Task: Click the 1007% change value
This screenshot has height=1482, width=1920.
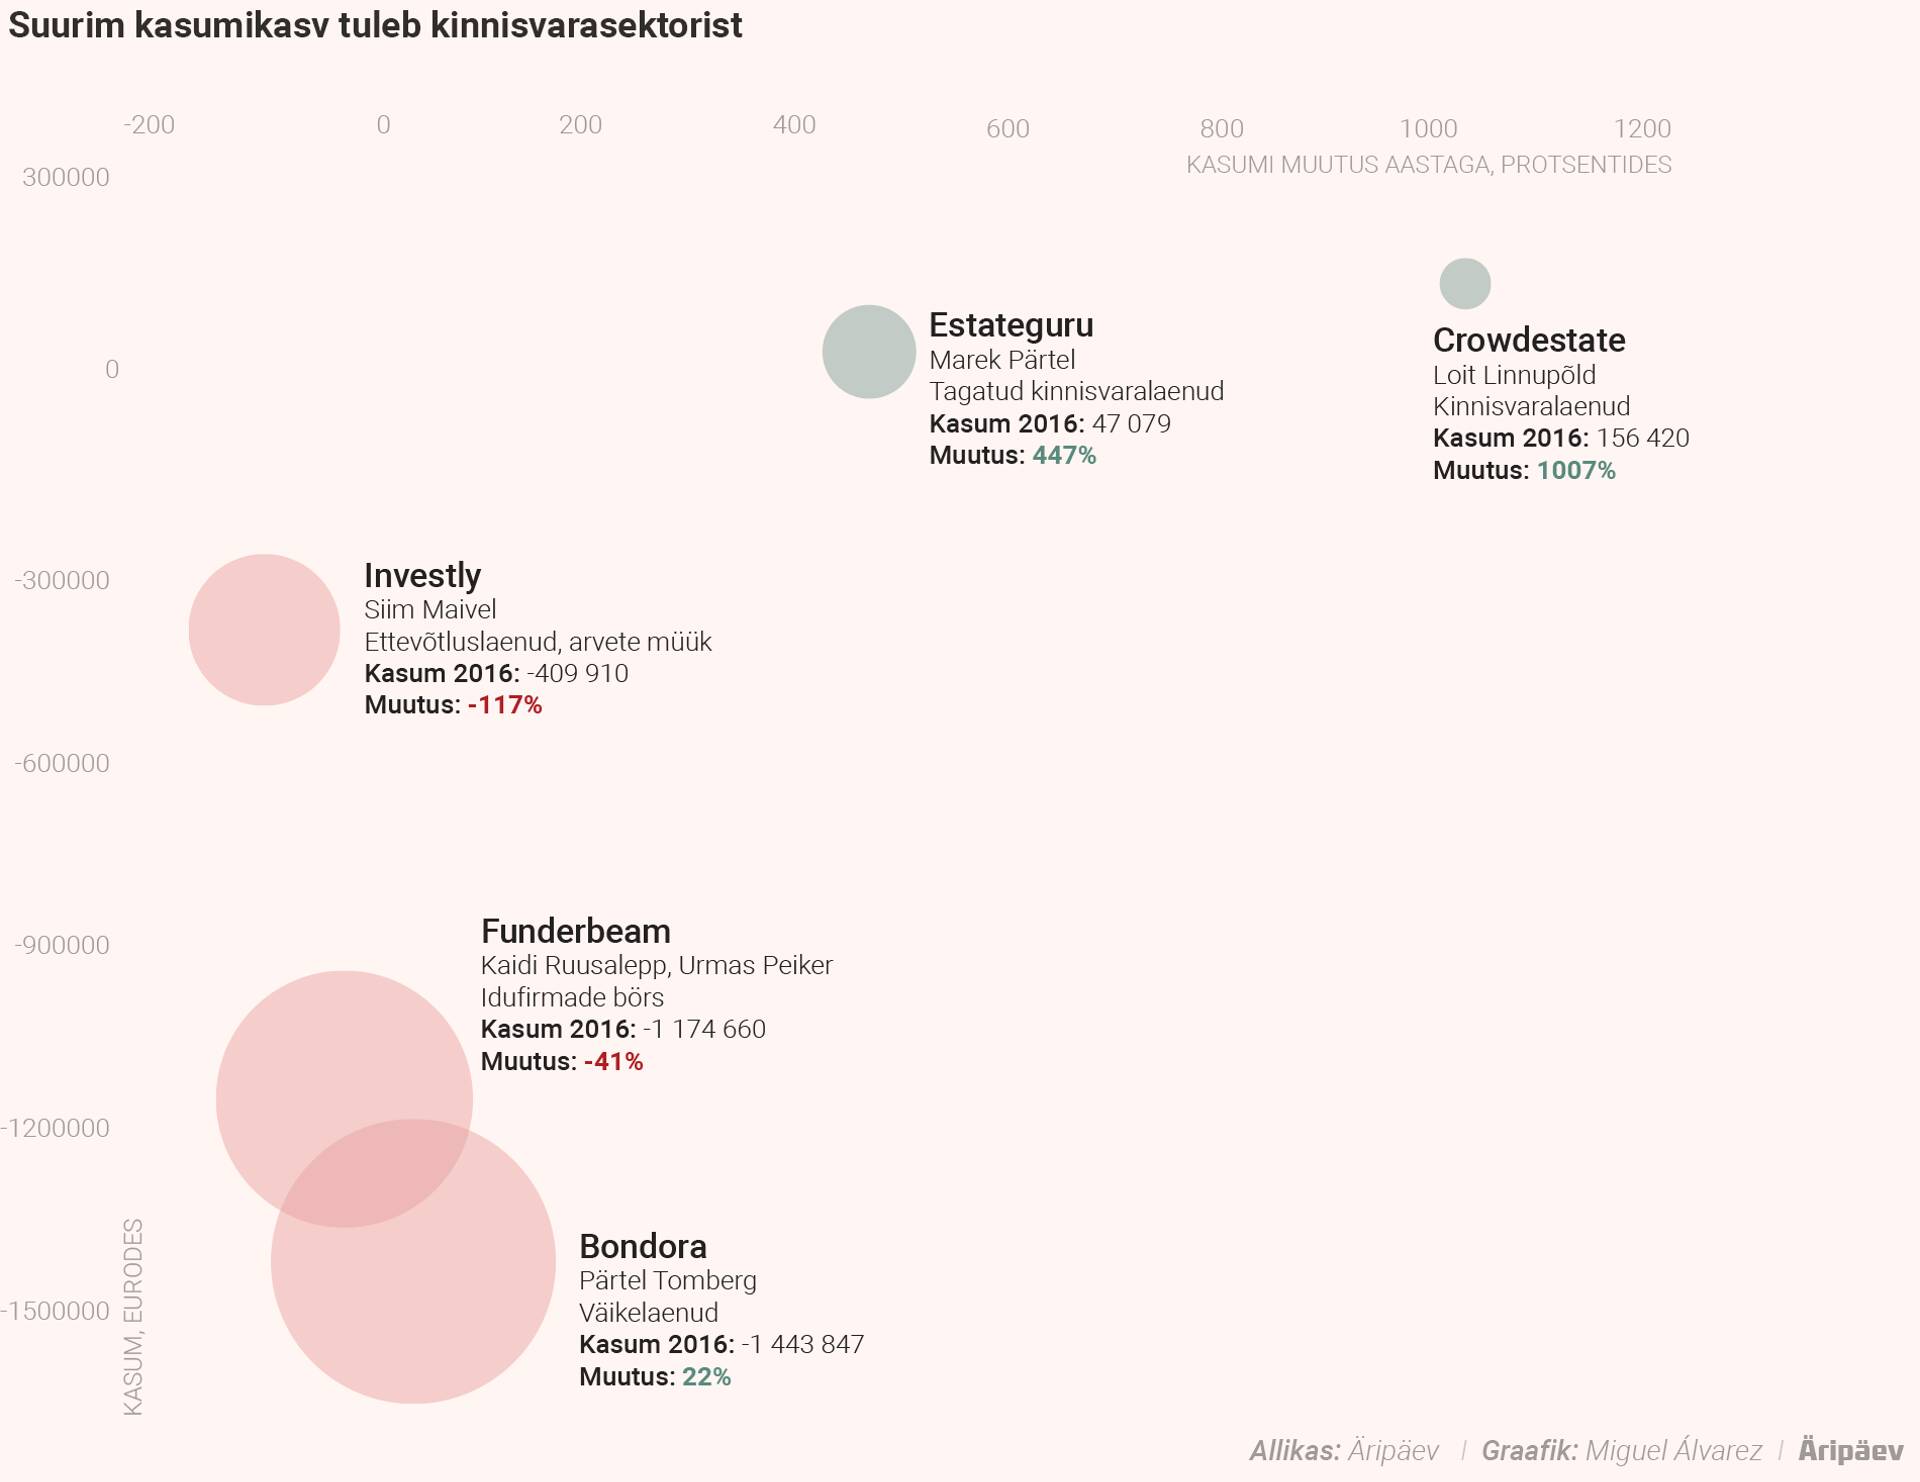Action: [1575, 470]
